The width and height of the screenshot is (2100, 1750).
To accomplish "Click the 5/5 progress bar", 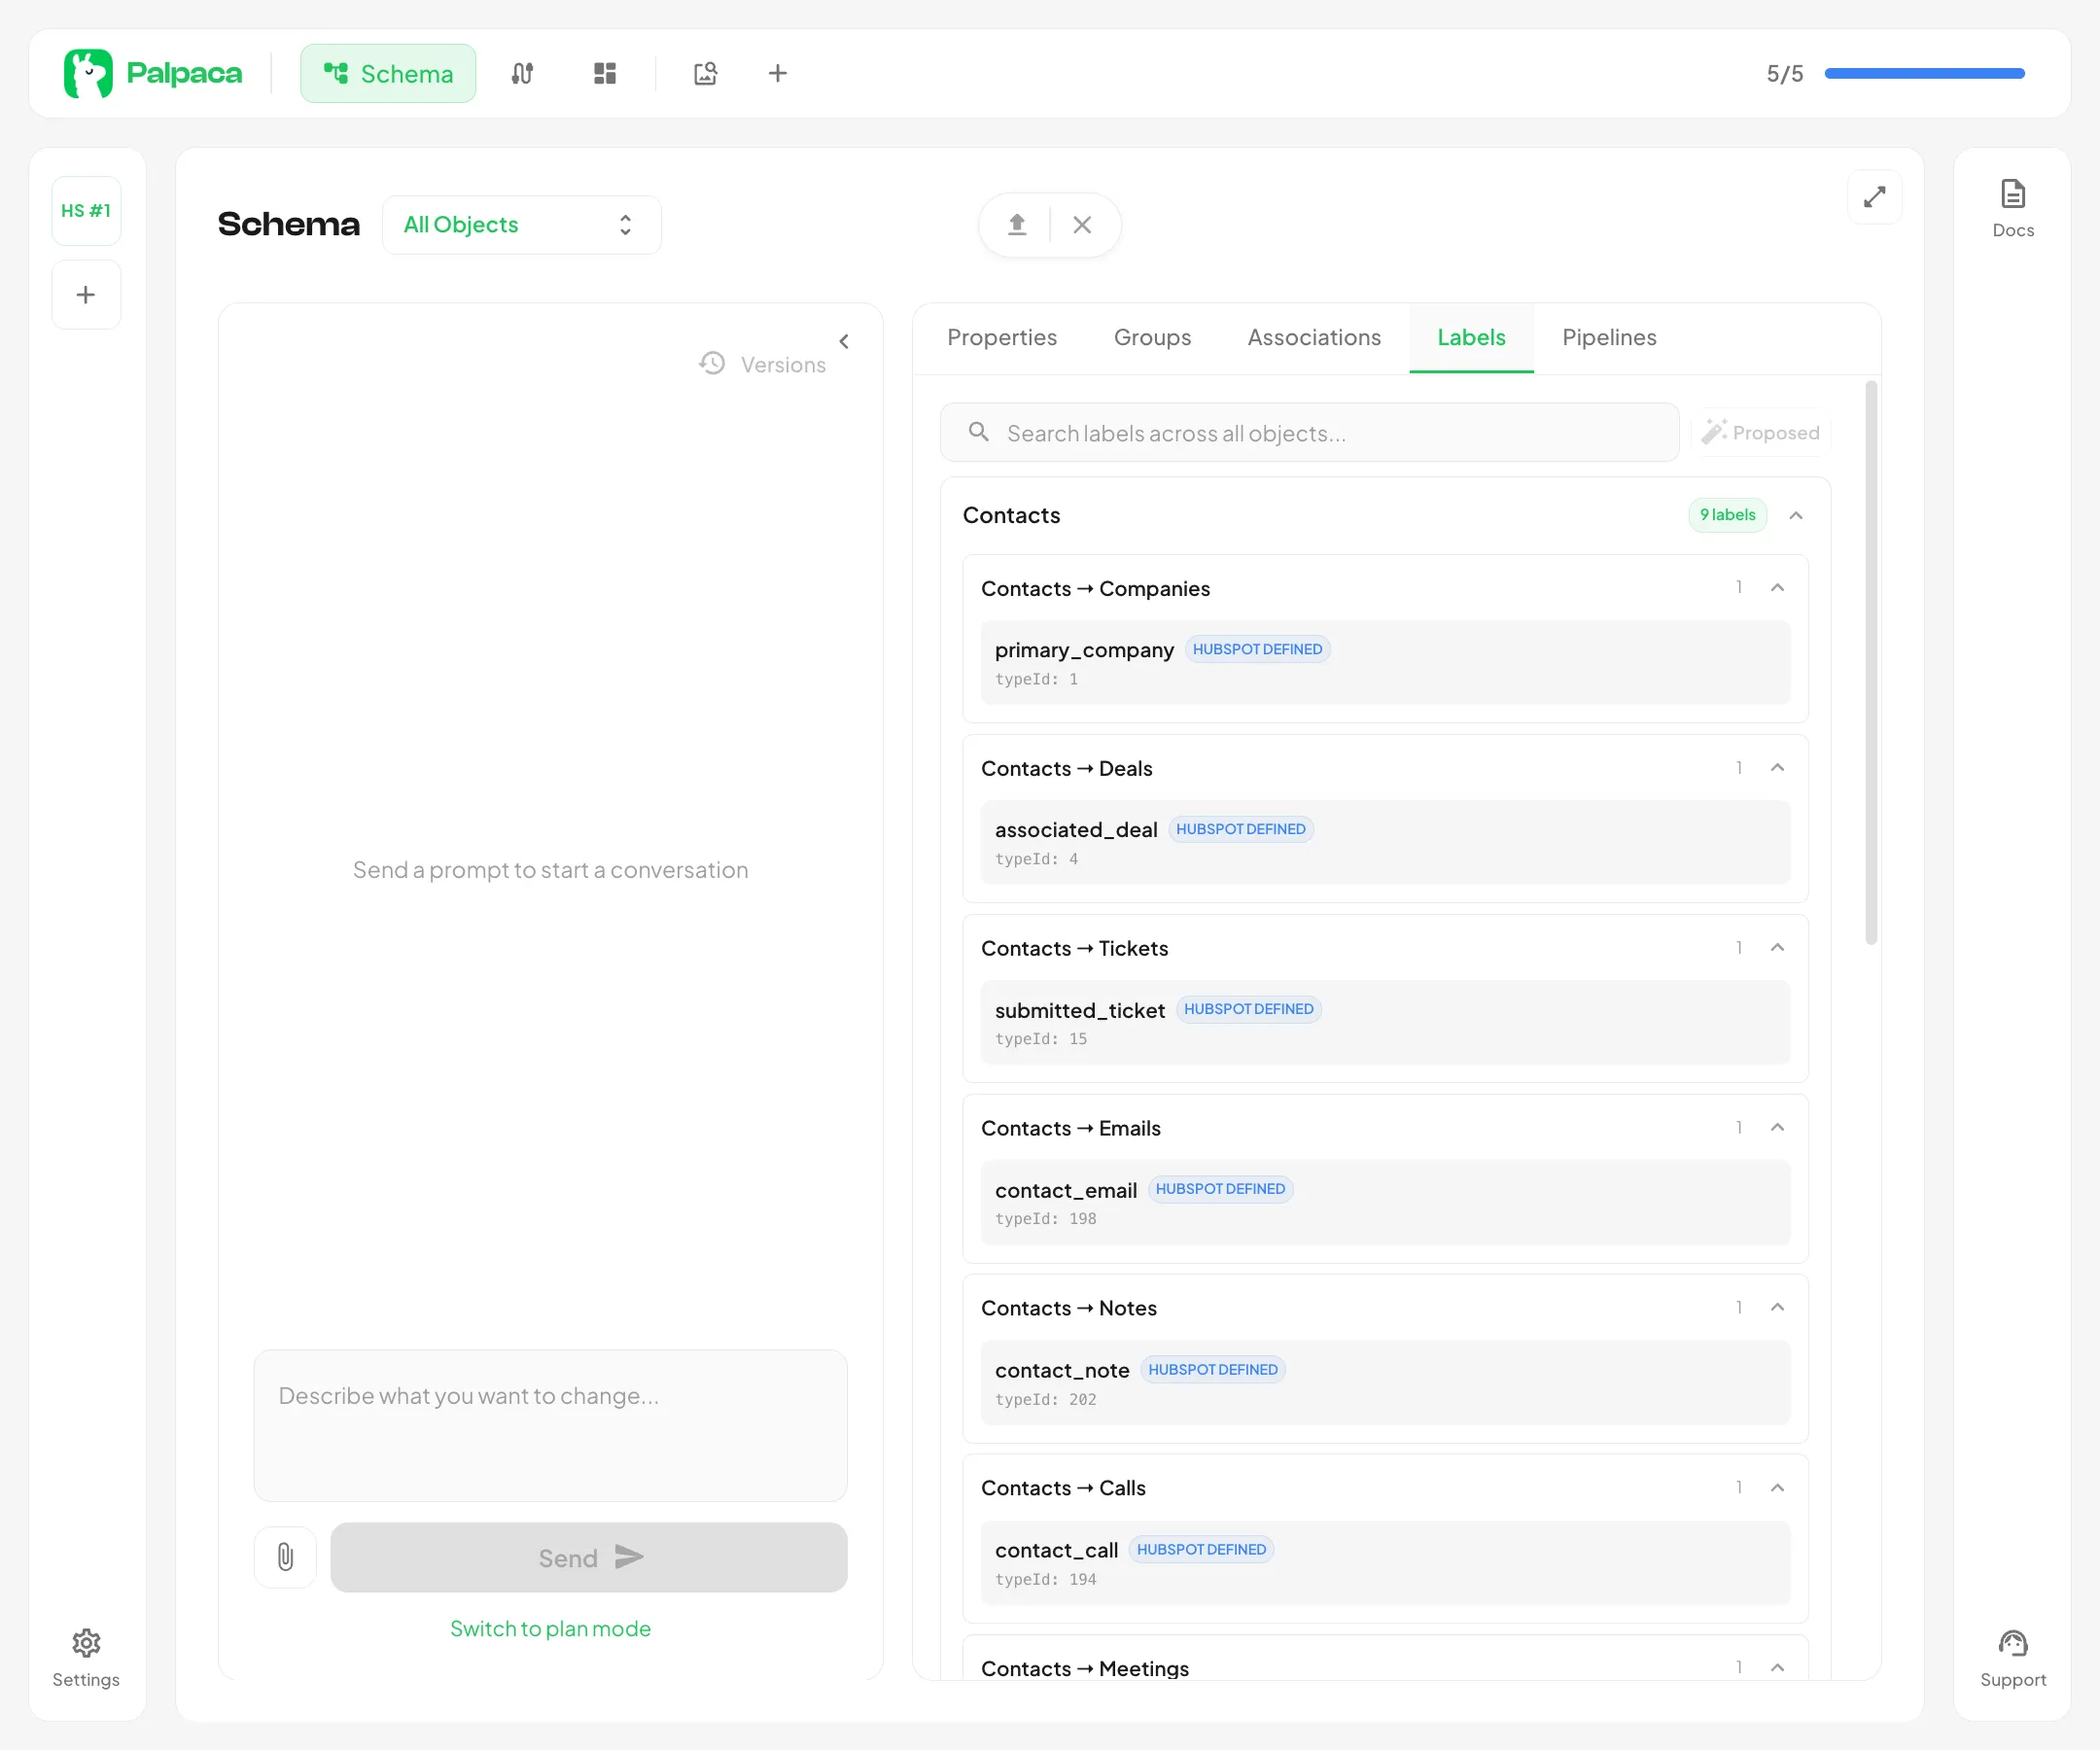I will click(1923, 73).
